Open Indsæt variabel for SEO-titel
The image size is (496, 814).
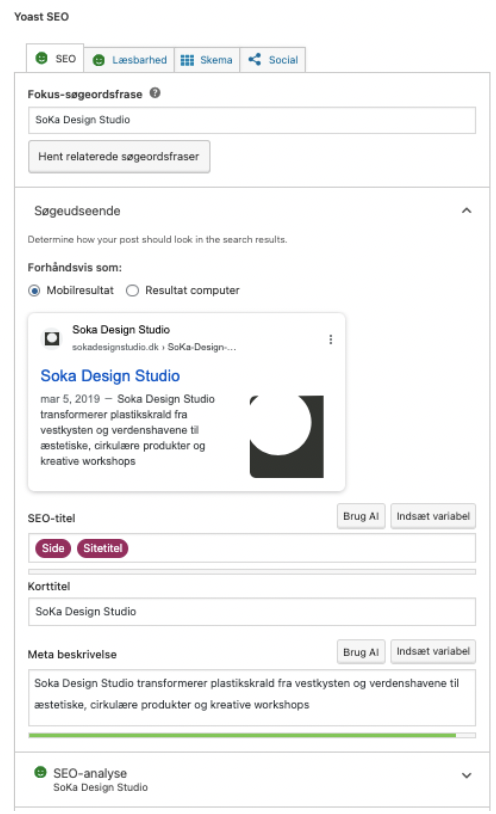coord(433,516)
